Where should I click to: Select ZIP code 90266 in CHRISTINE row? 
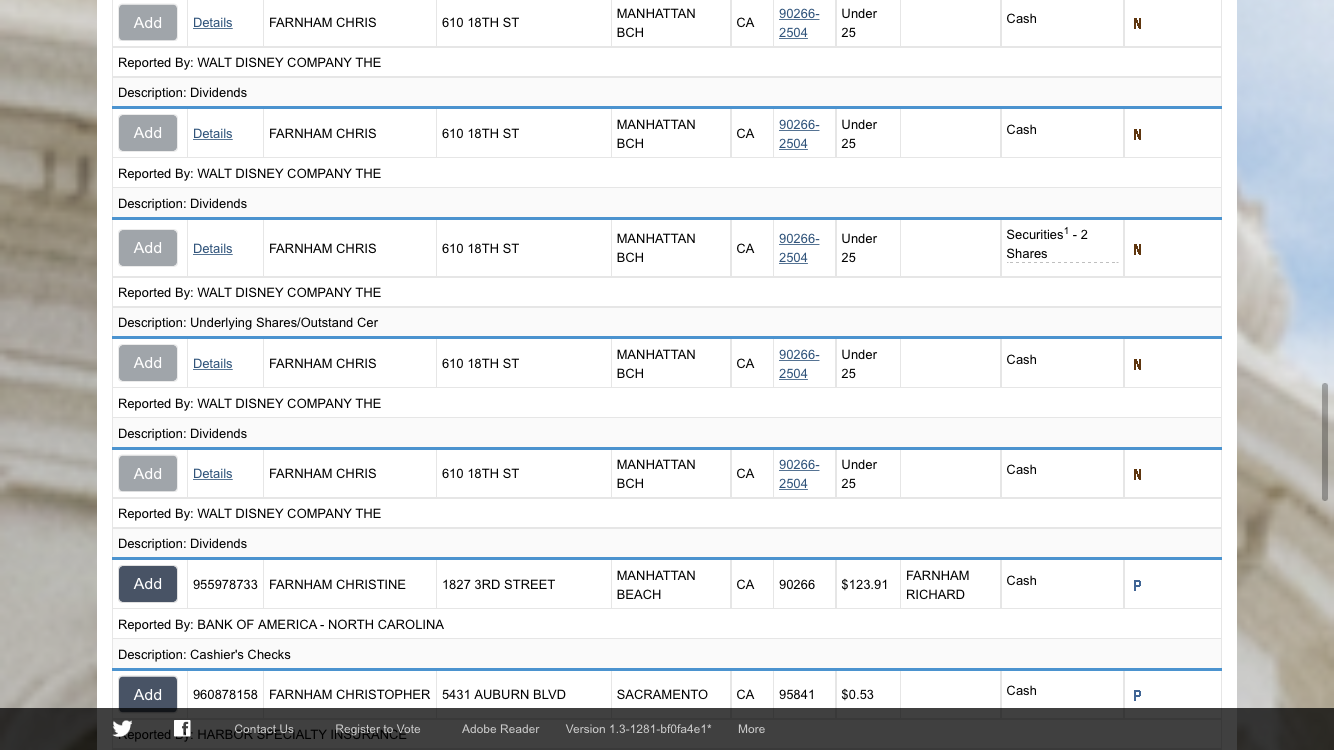coord(797,584)
